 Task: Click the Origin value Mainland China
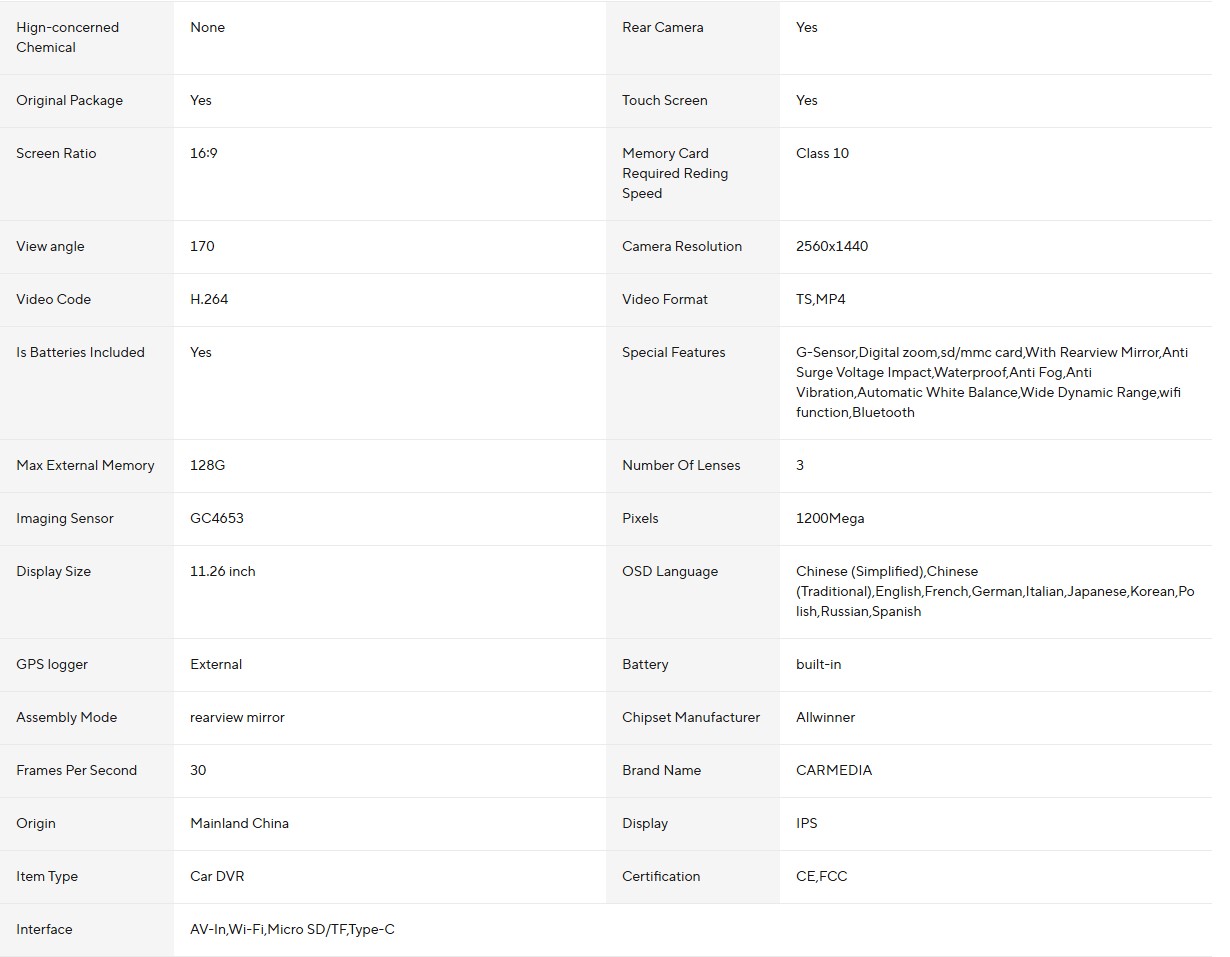tap(239, 823)
